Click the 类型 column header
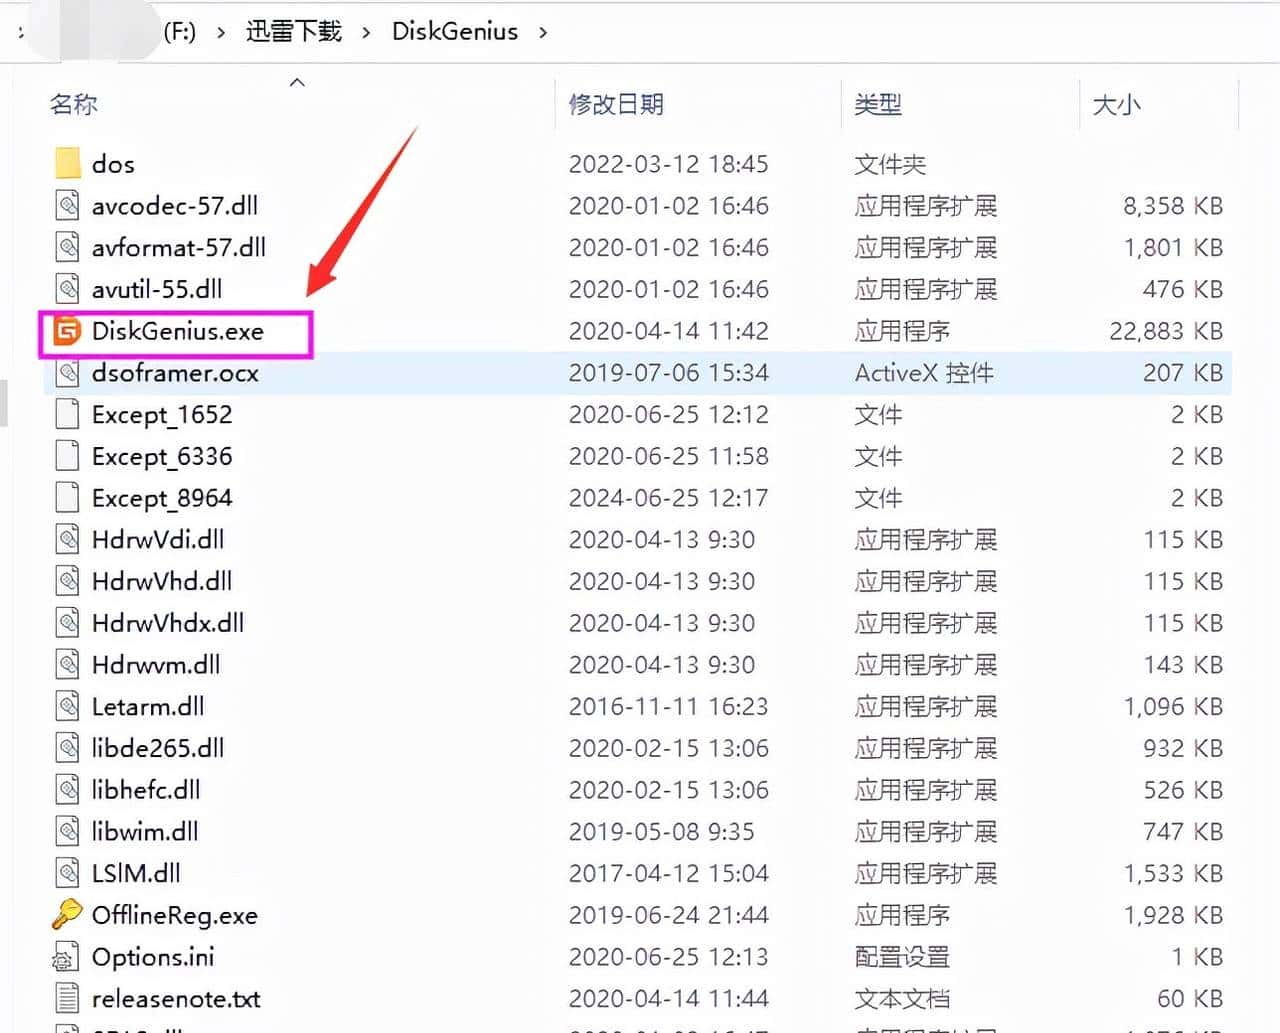The width and height of the screenshot is (1280, 1033). [878, 104]
